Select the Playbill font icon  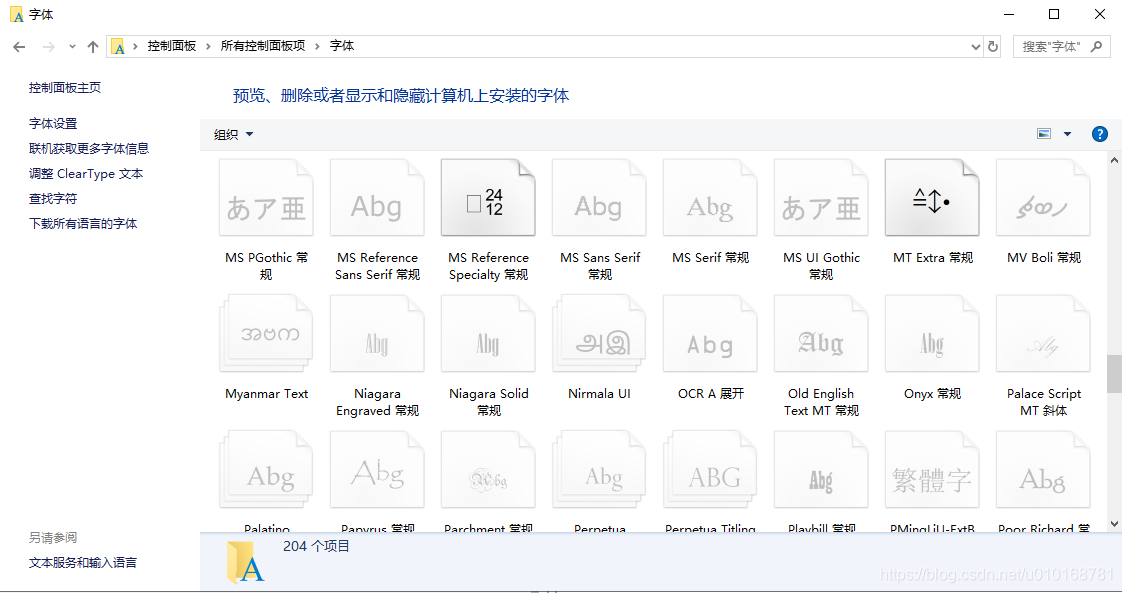[x=821, y=470]
